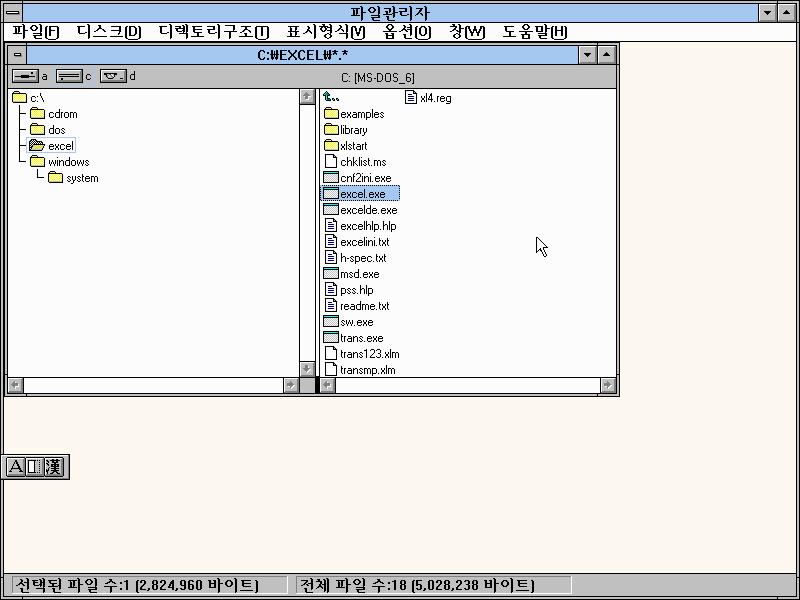This screenshot has width=800, height=600.
Task: Open the 표시형식(V) menu
Action: pos(326,32)
